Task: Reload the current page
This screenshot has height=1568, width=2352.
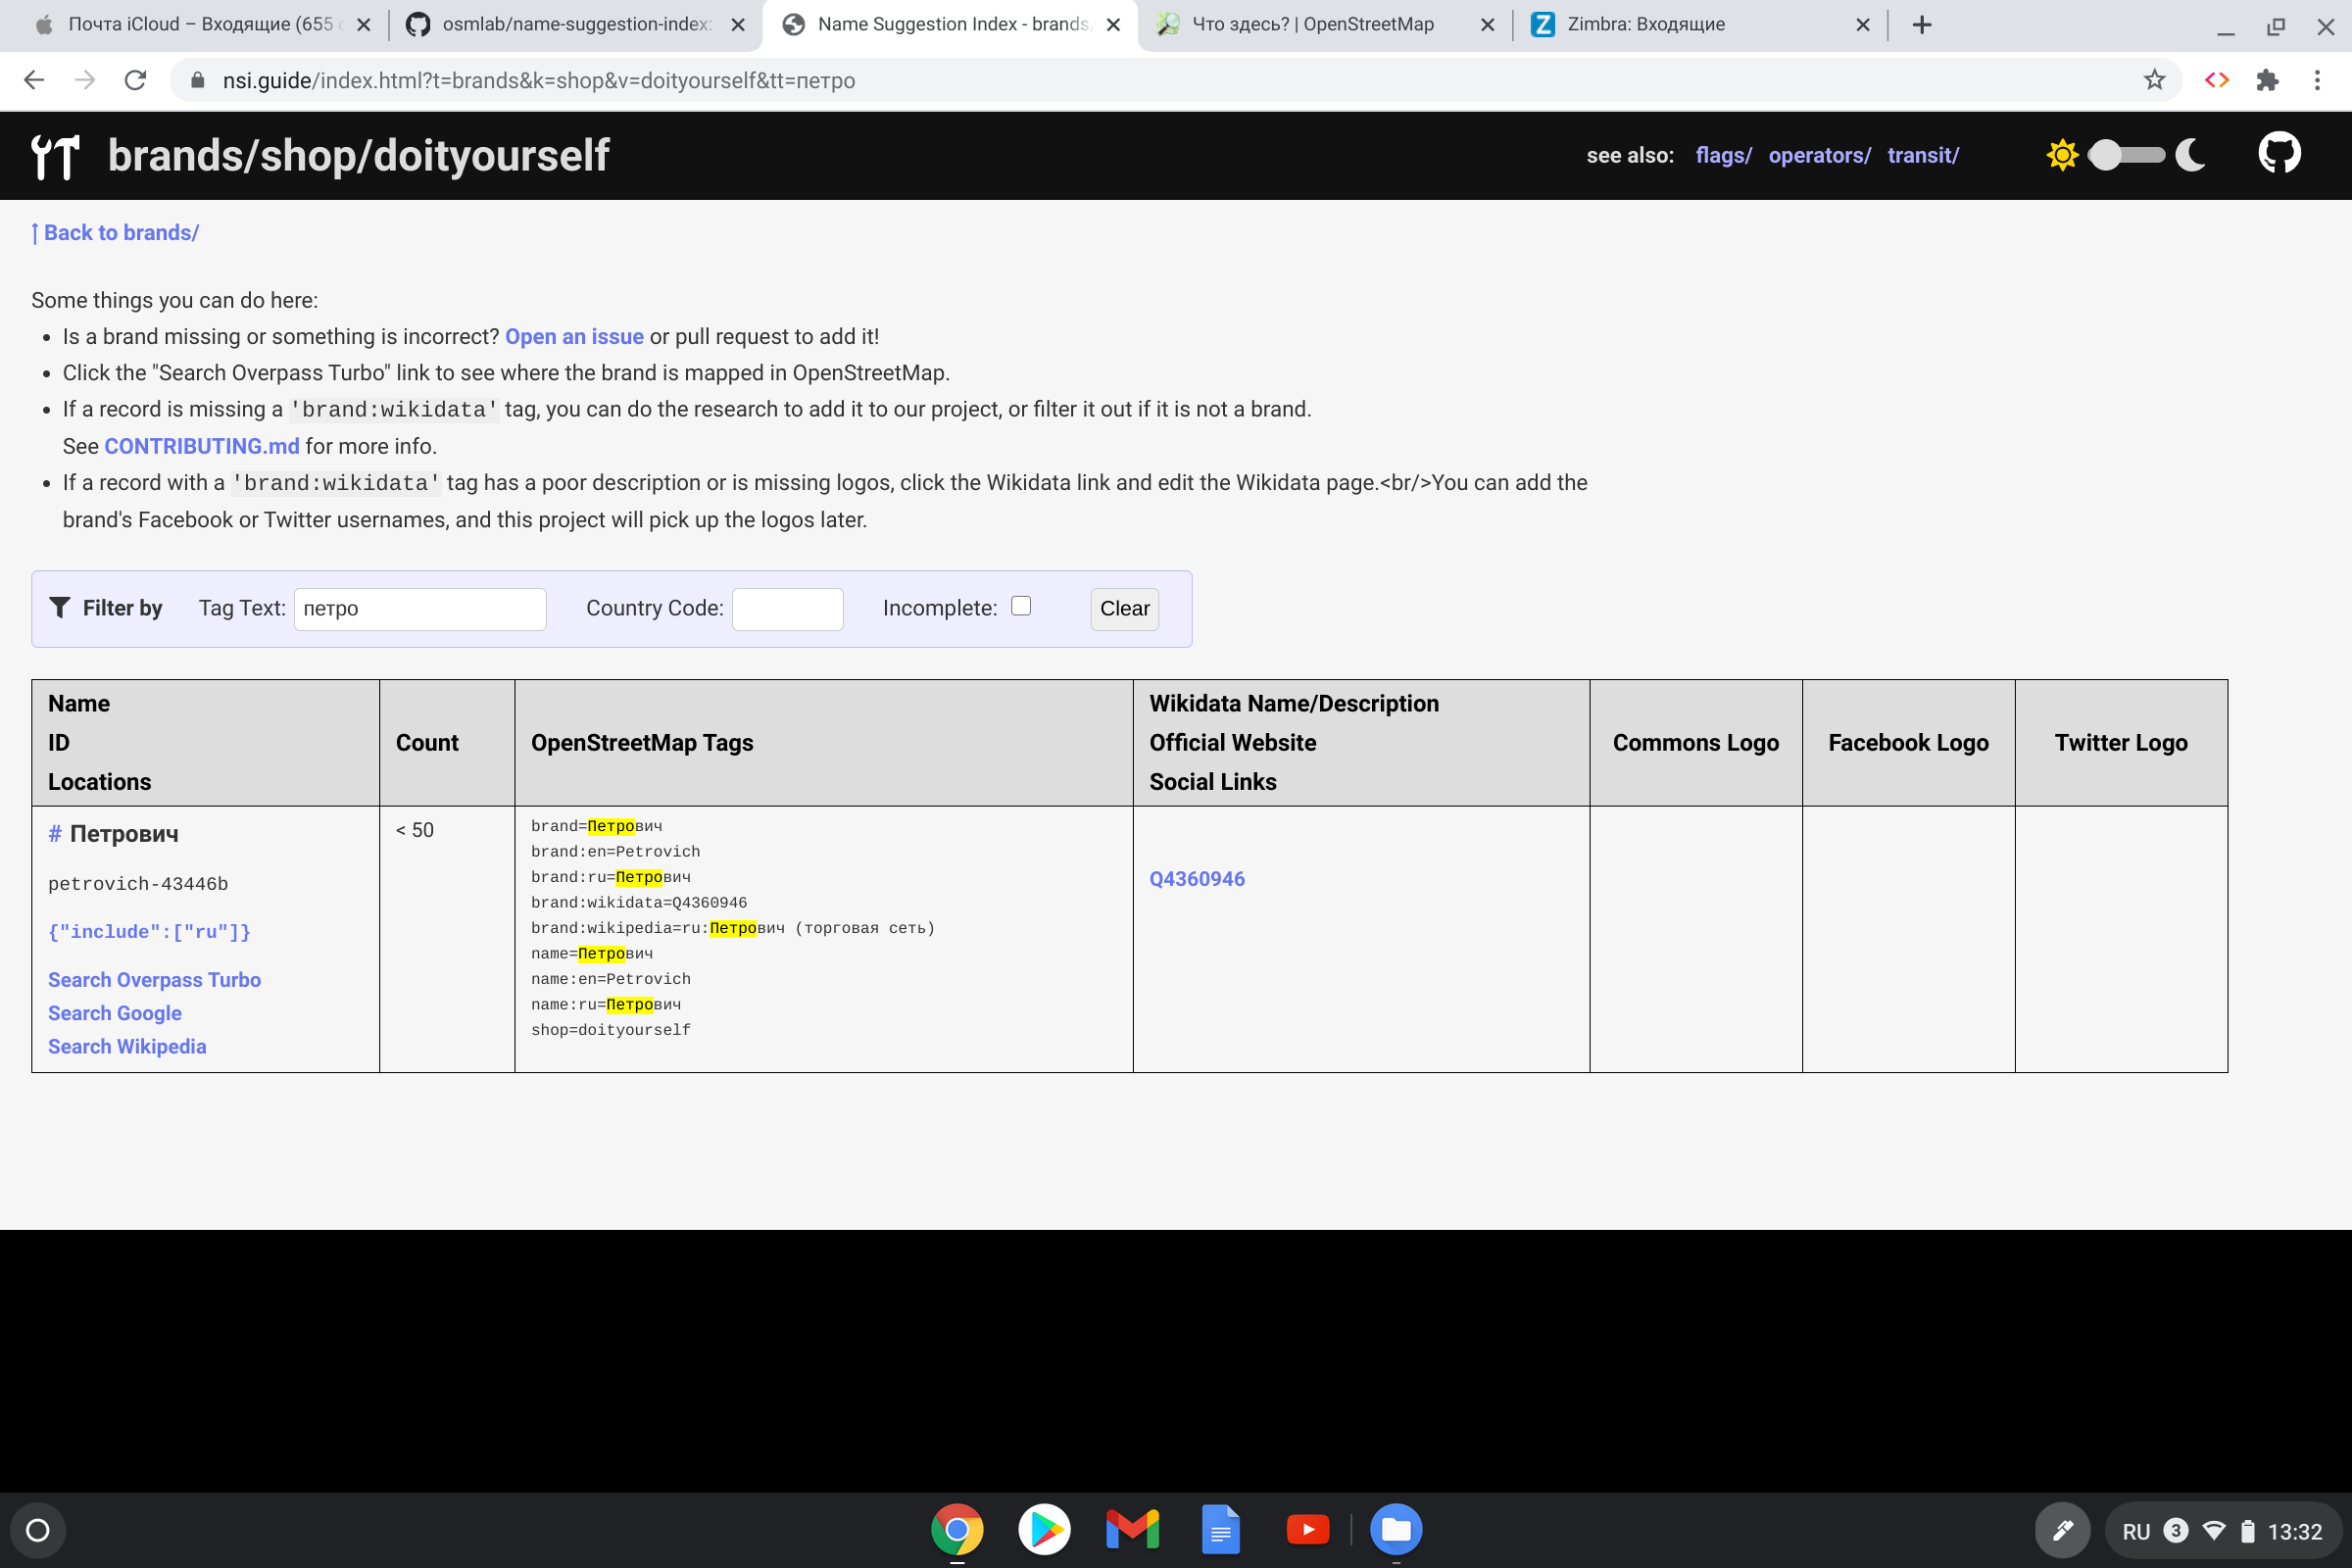Action: (x=136, y=80)
